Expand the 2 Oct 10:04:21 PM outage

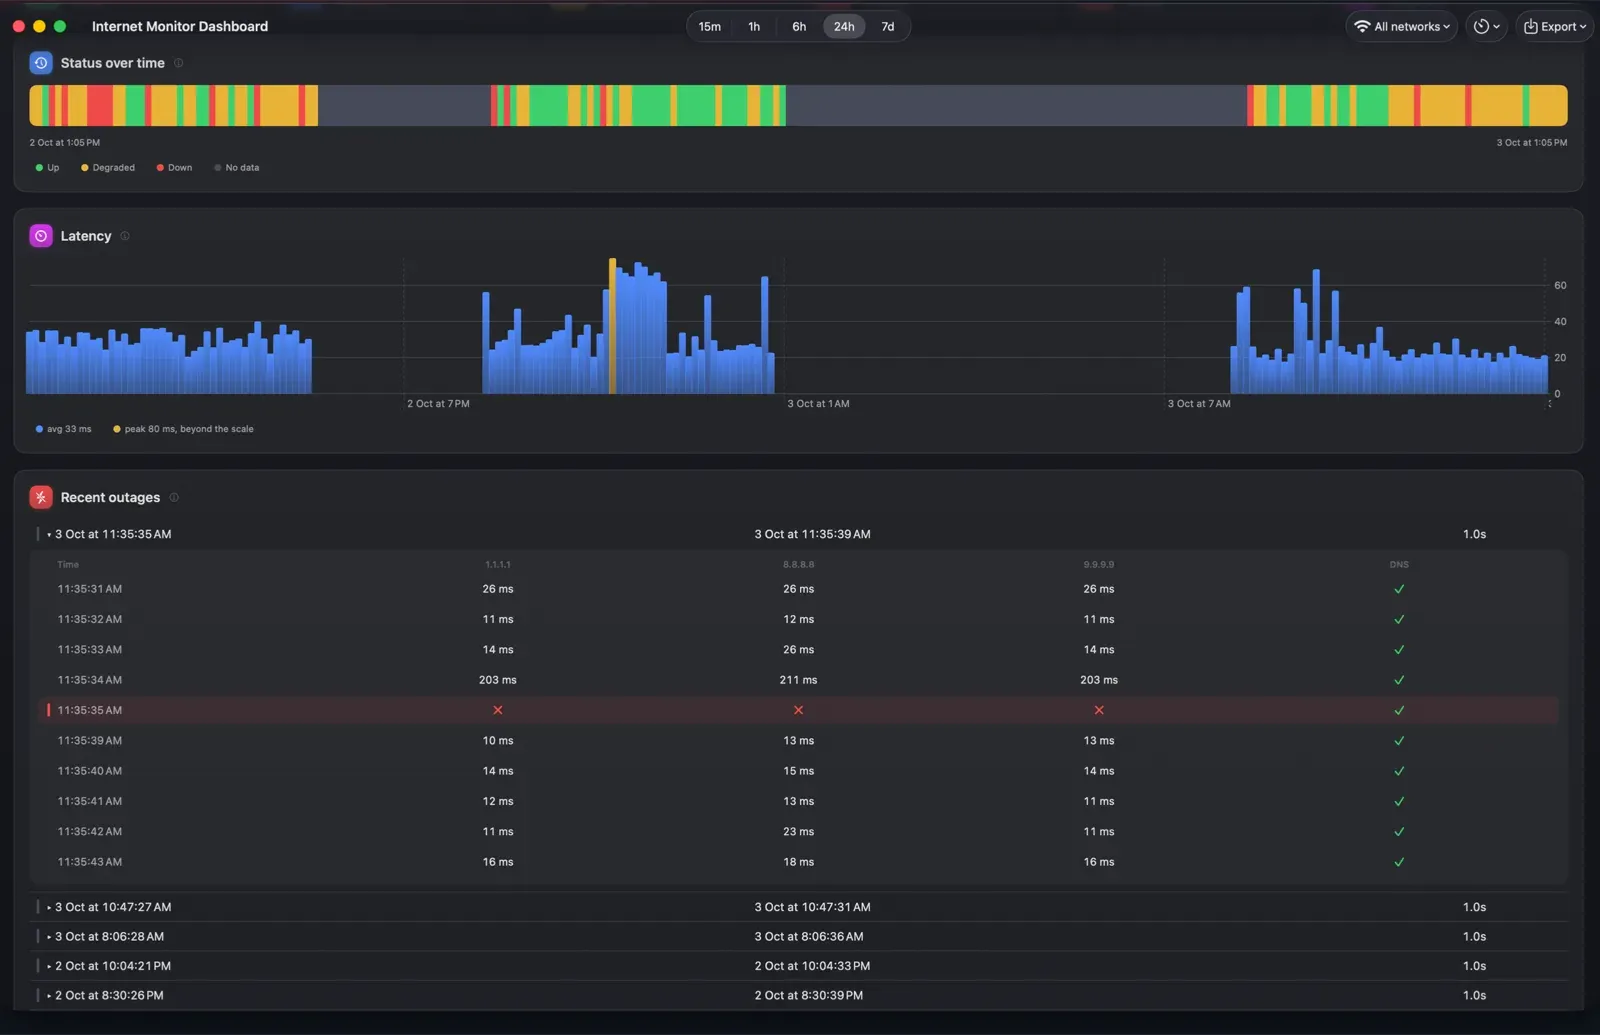click(49, 966)
